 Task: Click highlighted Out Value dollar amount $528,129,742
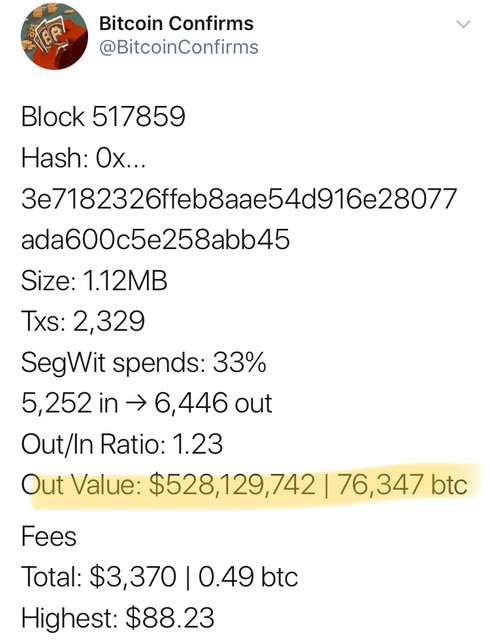[x=232, y=486]
